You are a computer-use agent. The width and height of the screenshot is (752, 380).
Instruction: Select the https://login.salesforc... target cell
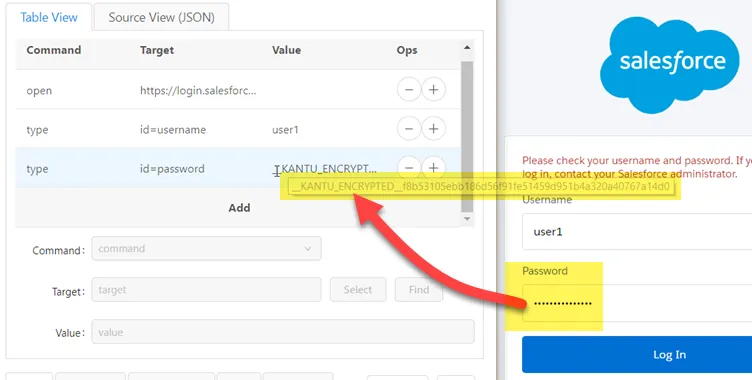198,90
